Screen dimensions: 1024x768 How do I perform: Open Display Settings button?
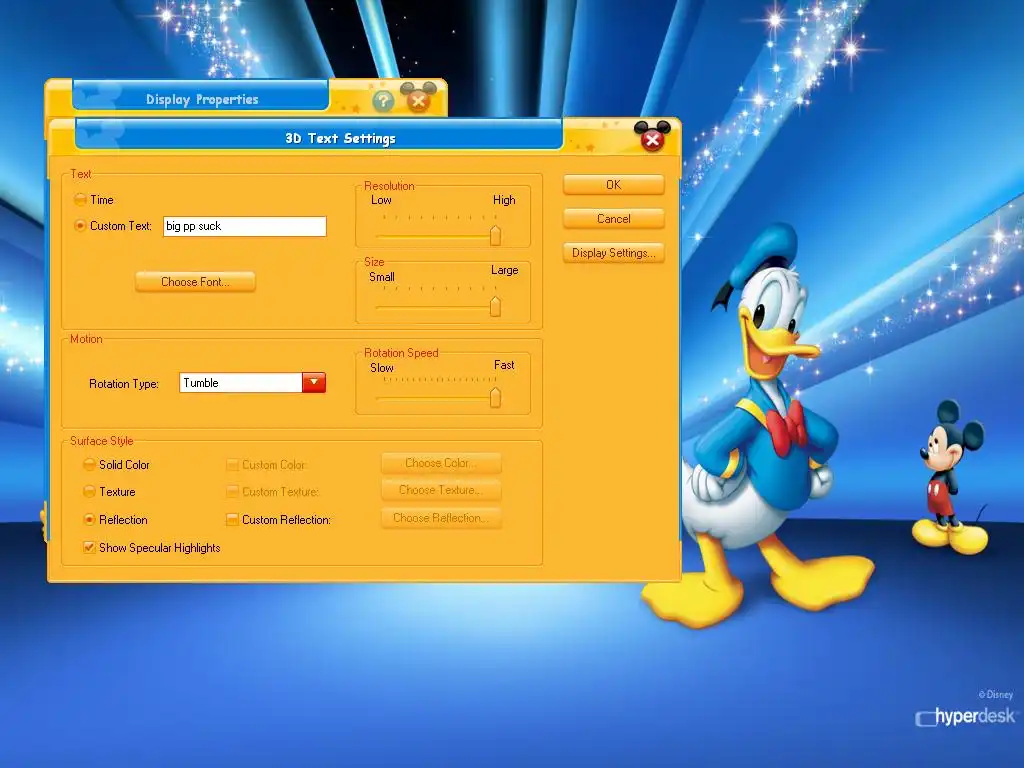(x=614, y=253)
